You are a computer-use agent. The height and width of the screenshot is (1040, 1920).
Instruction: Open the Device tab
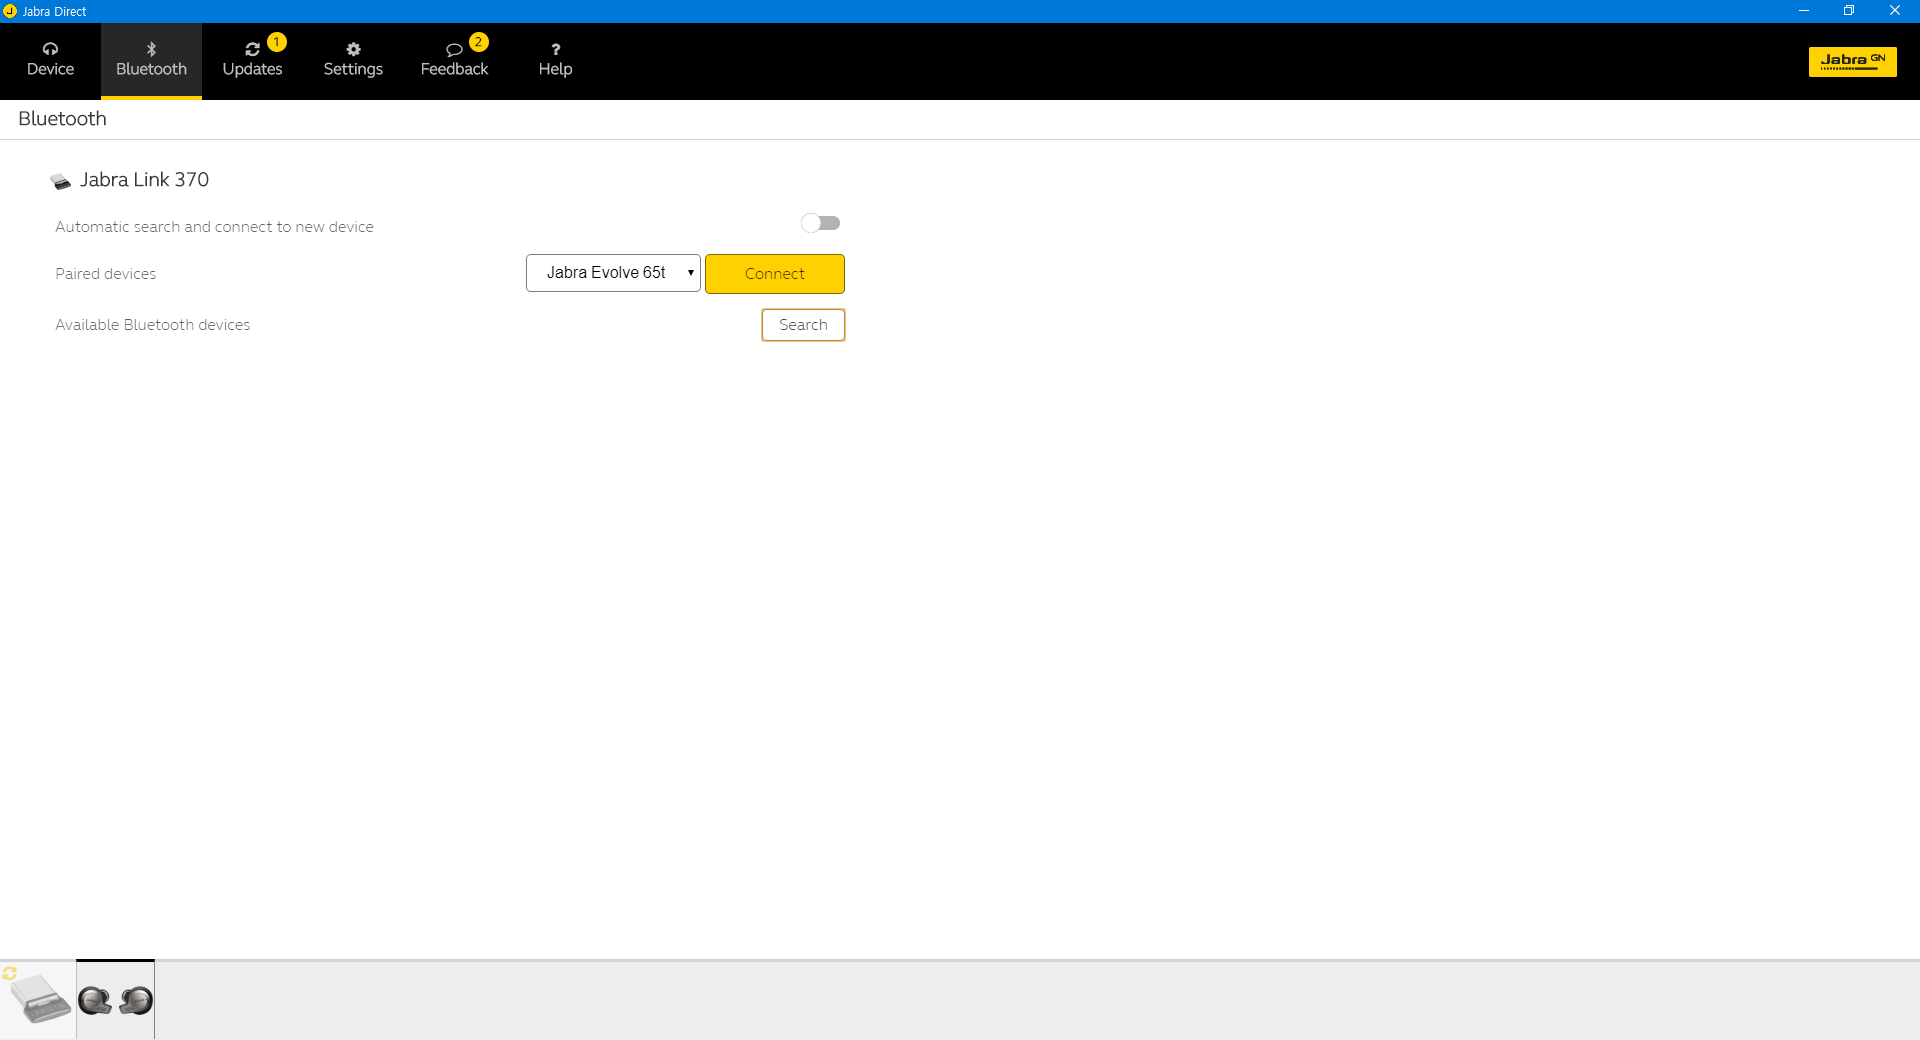50,60
